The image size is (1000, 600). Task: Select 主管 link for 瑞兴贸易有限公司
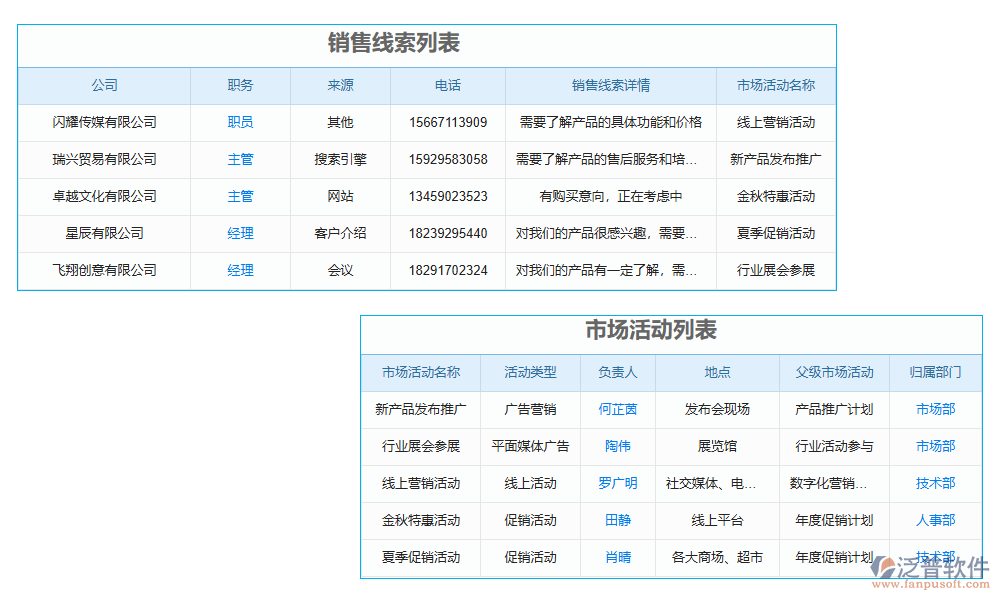[x=240, y=160]
